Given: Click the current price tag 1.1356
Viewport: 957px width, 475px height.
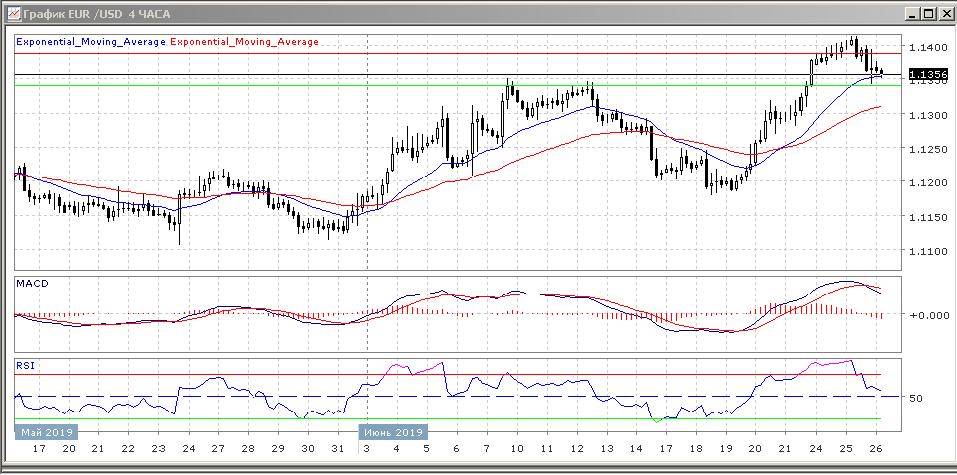Looking at the screenshot, I should 928,74.
